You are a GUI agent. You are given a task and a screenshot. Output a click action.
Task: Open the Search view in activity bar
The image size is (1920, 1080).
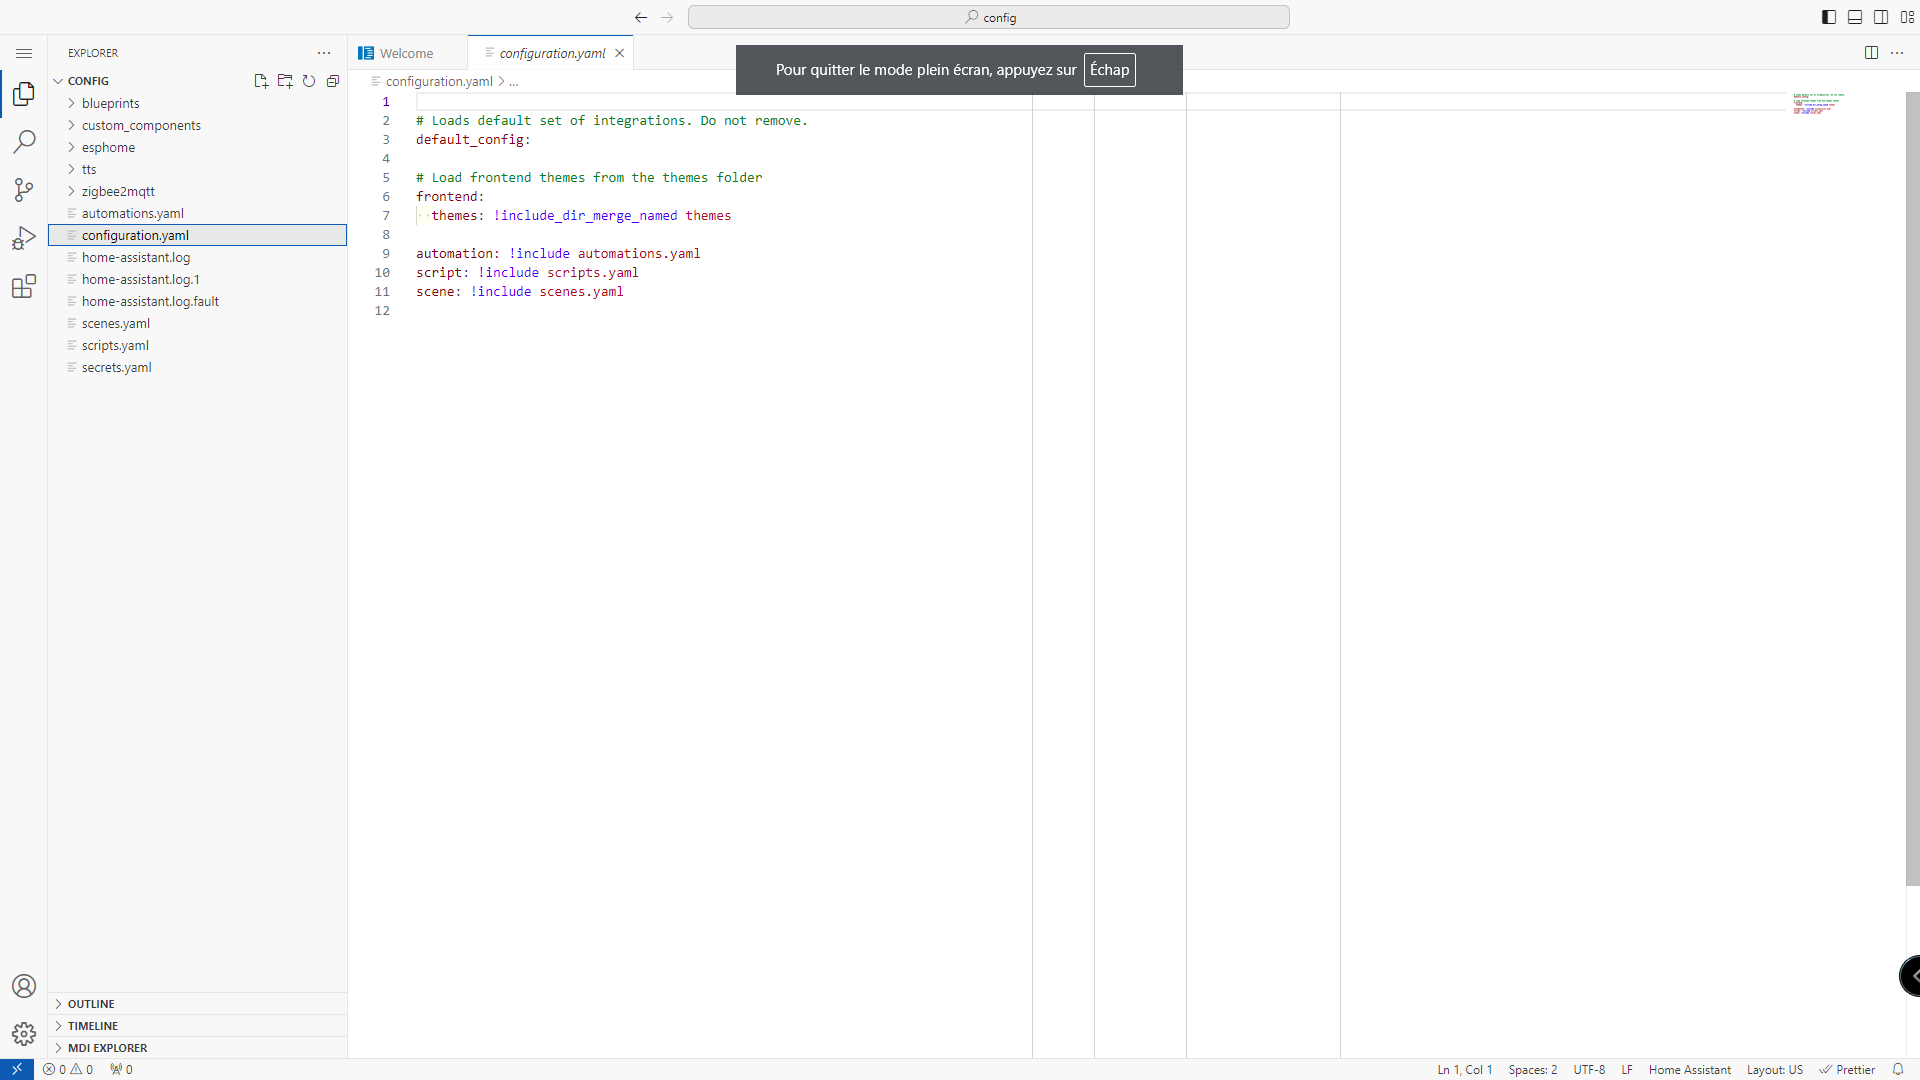coord(24,141)
